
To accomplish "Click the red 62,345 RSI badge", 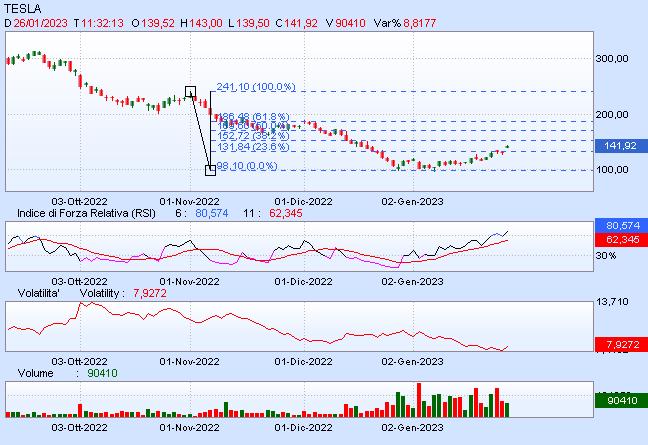I will 621,240.
